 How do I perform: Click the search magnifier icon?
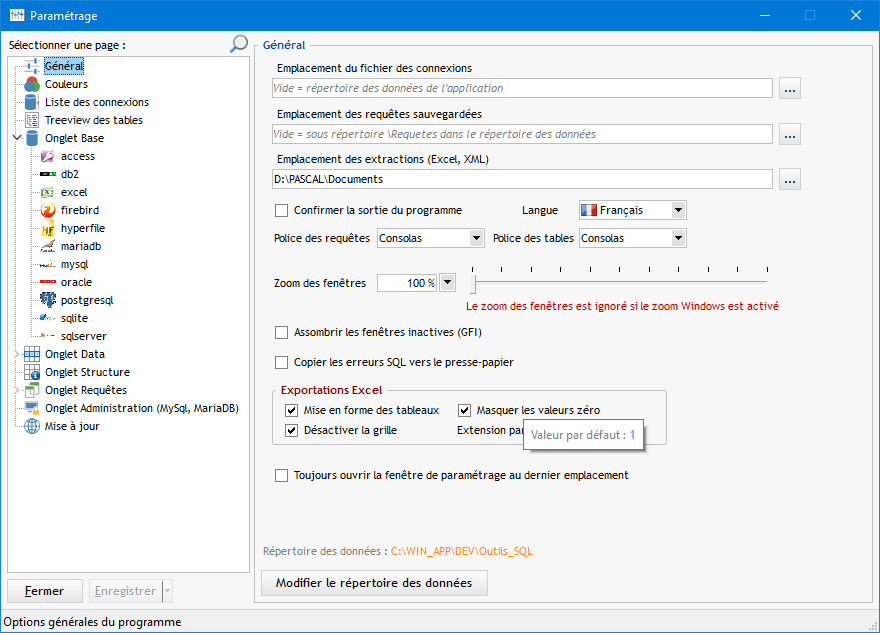click(239, 44)
